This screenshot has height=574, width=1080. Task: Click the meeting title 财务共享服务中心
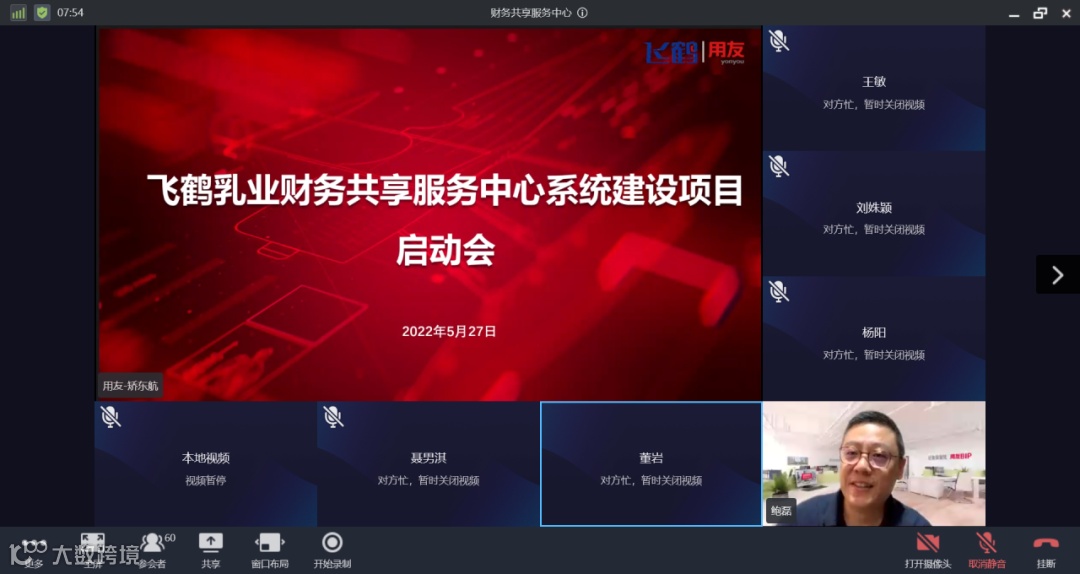coord(530,12)
